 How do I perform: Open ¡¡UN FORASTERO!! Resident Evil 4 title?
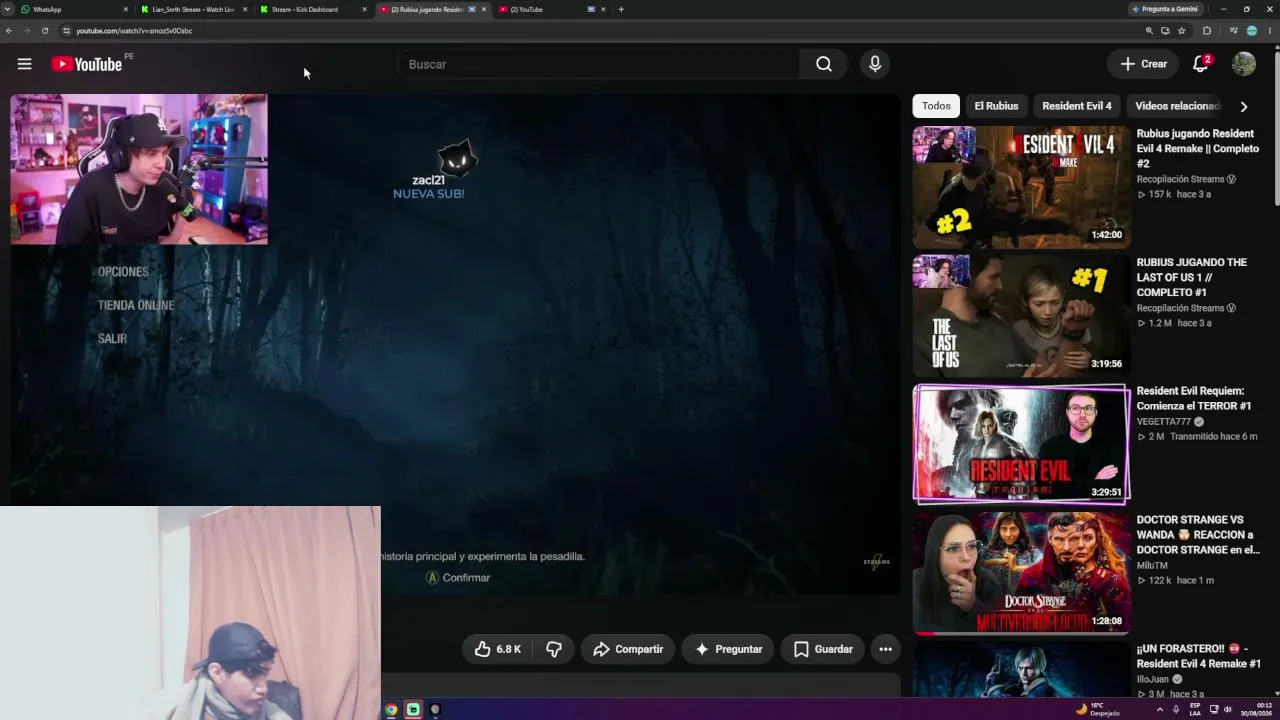coord(1199,656)
